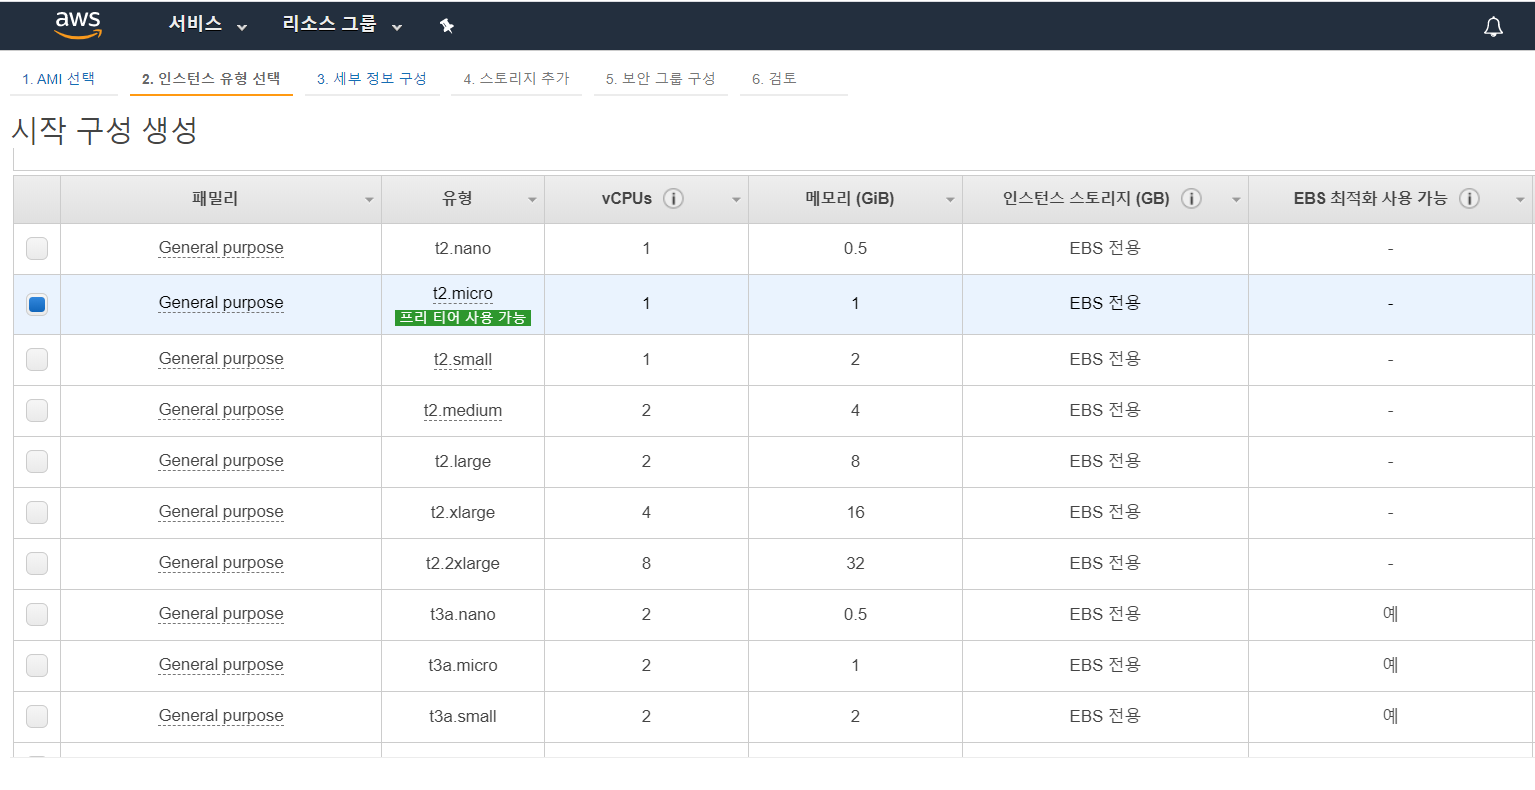The image size is (1535, 790).
Task: Open 인스턴스 스토리지 column filter arrow
Action: tap(1236, 200)
